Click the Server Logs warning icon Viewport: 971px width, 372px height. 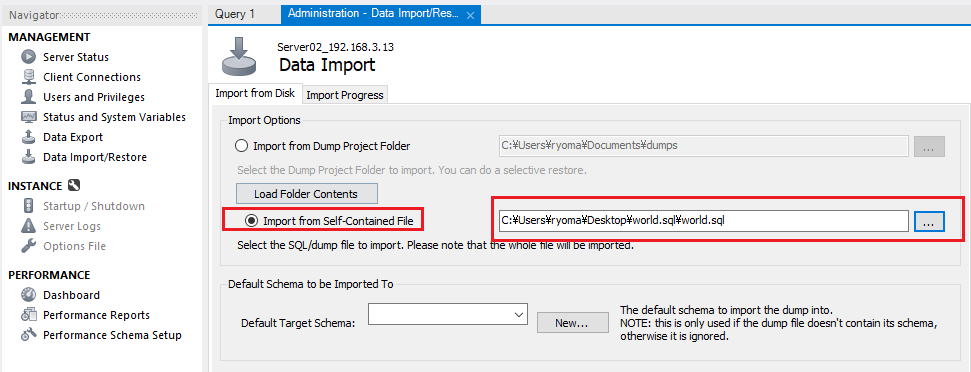pyautogui.click(x=28, y=226)
